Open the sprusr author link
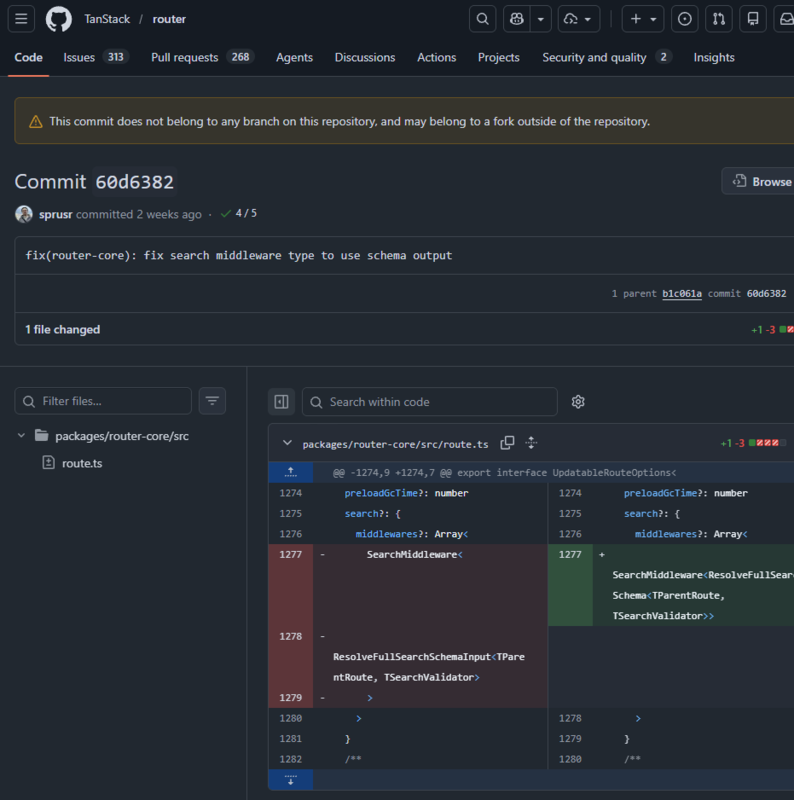794x800 pixels. (x=56, y=214)
